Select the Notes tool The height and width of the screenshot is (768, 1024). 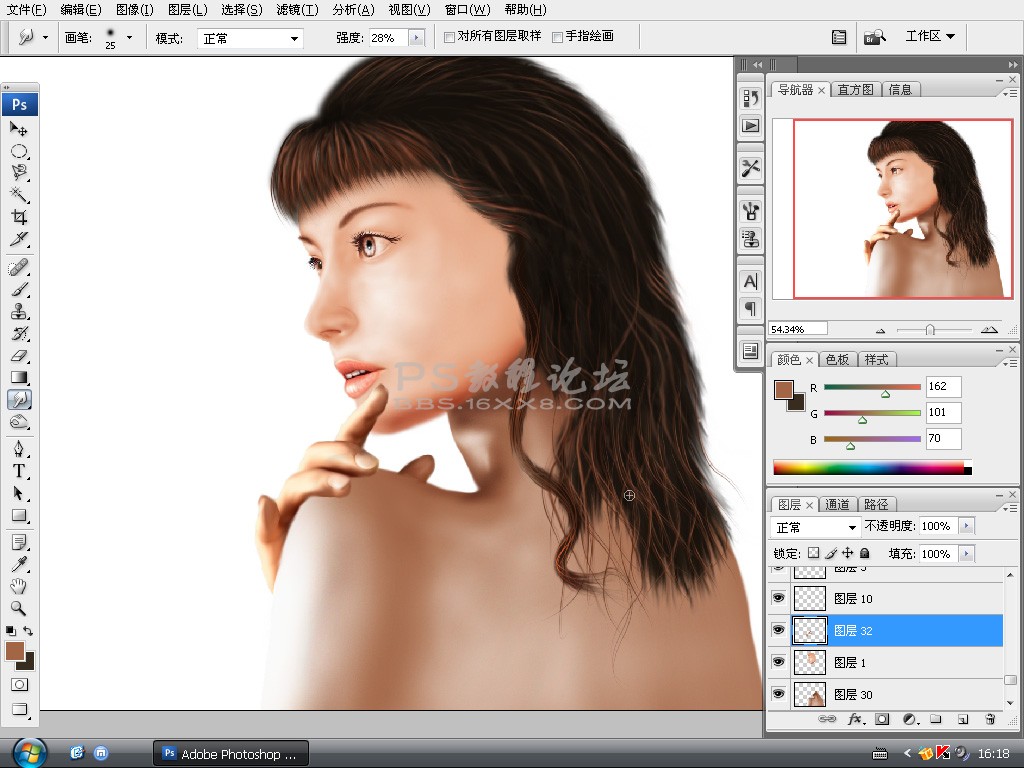coord(18,543)
